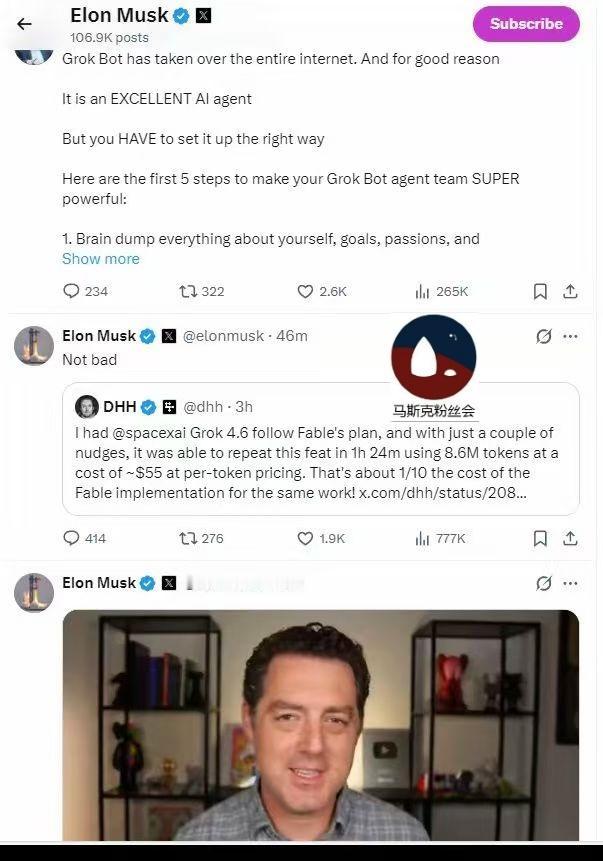Screen dimensions: 603x861
Task: Like the Grok Bot post (2.6K)
Action: [x=322, y=291]
